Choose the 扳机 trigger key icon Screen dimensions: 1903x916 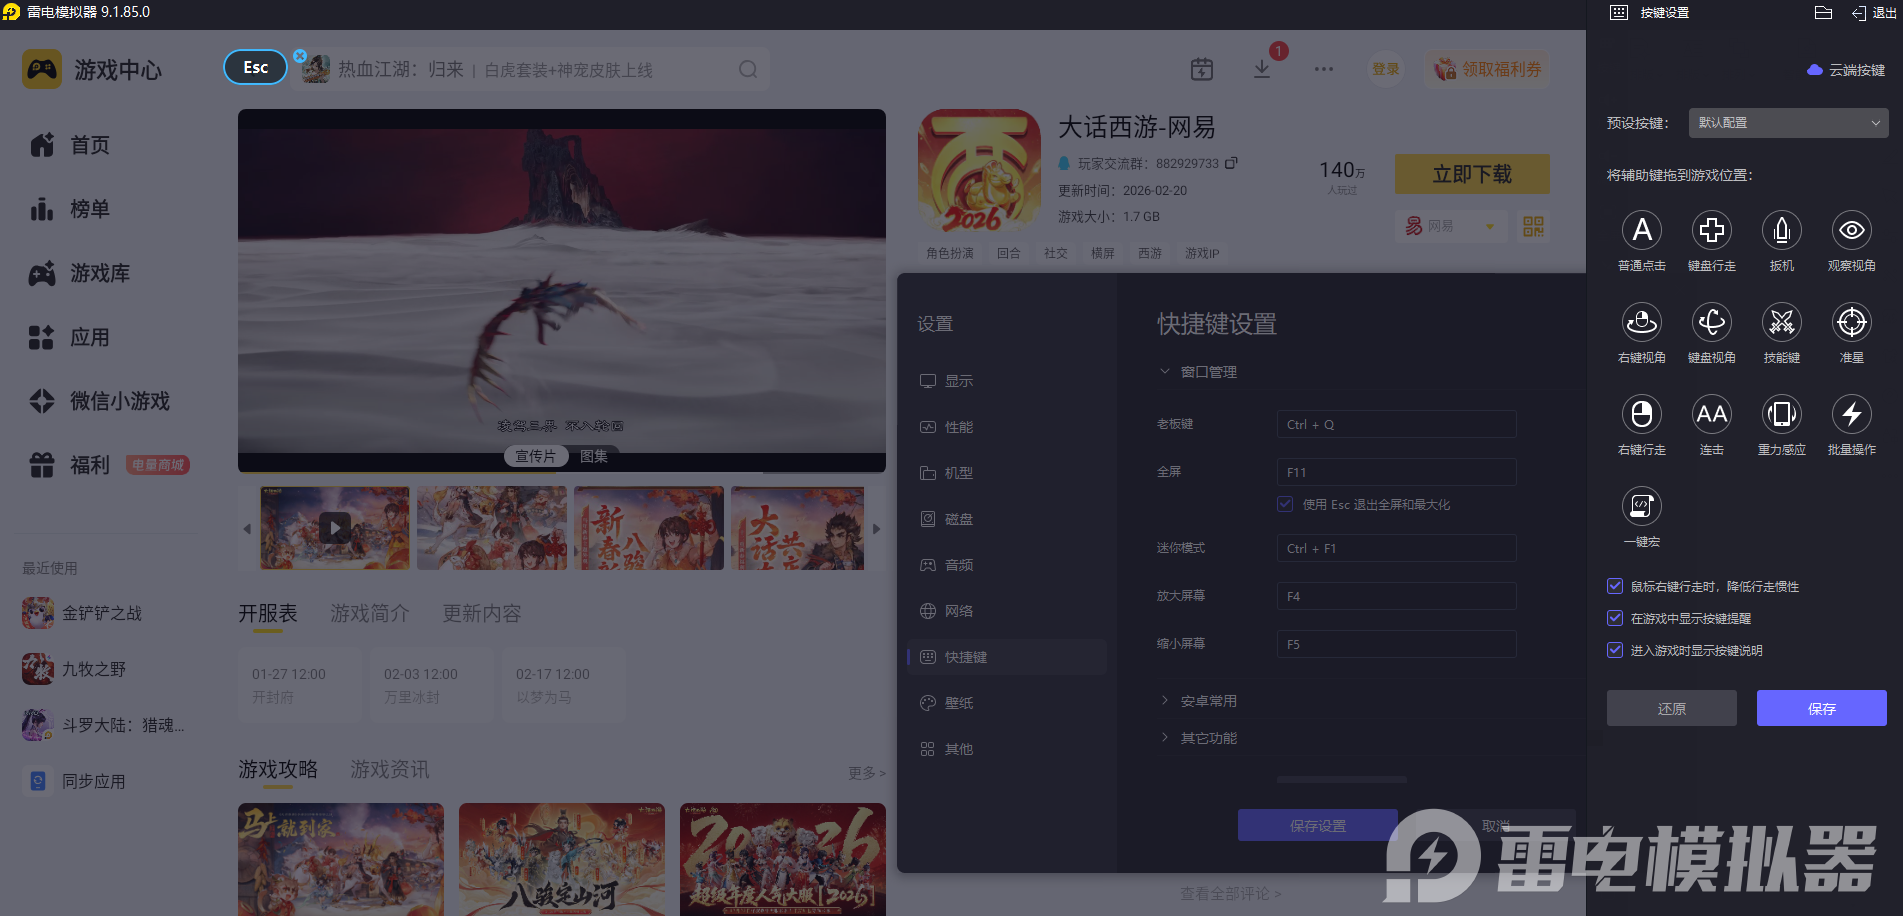1781,230
